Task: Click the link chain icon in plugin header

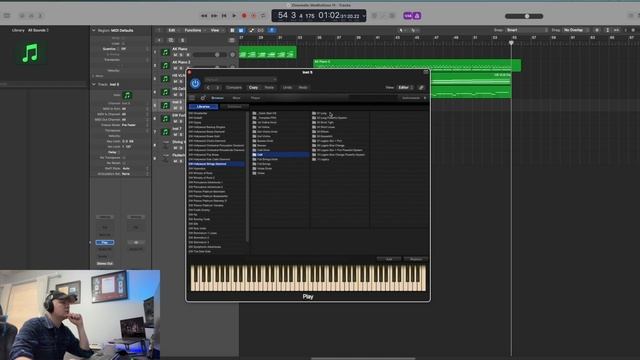Action: [x=421, y=87]
